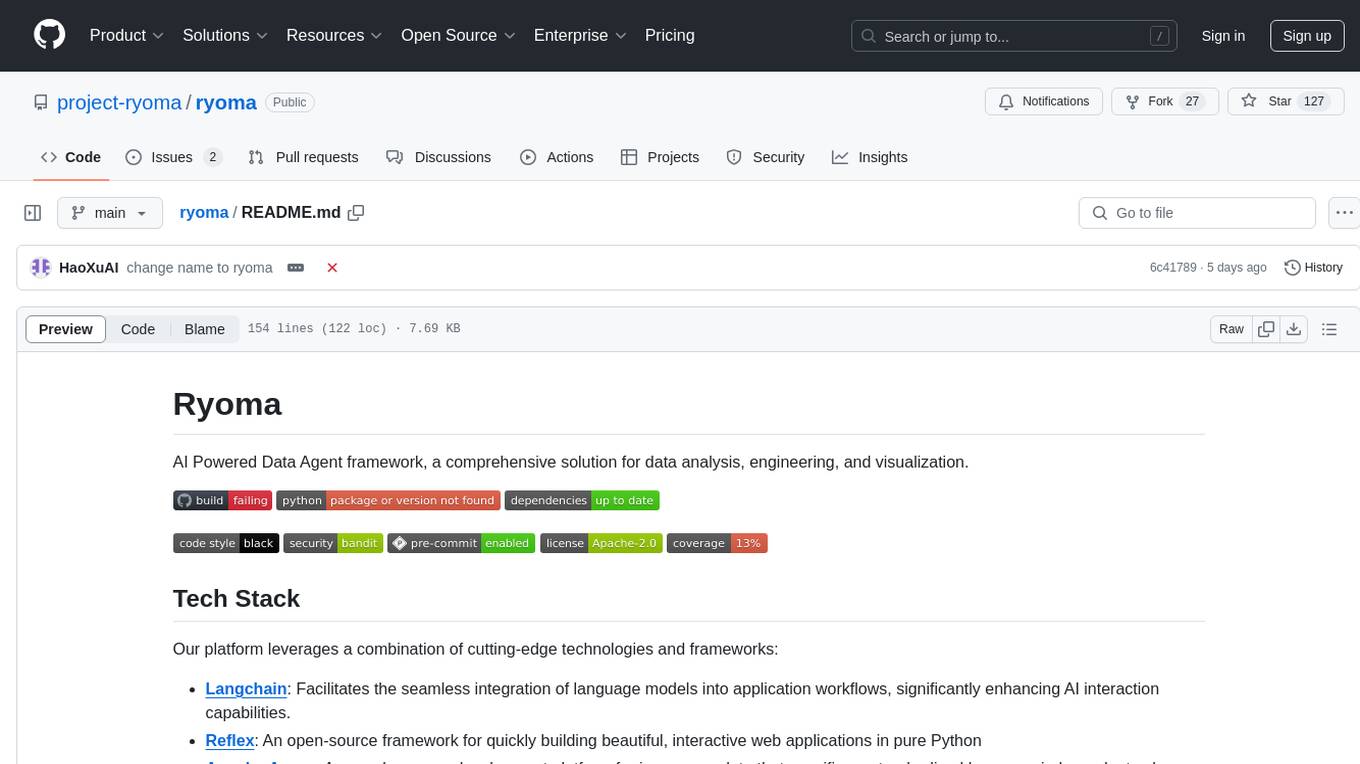Click the pre-commit enabled badge

click(x=462, y=543)
